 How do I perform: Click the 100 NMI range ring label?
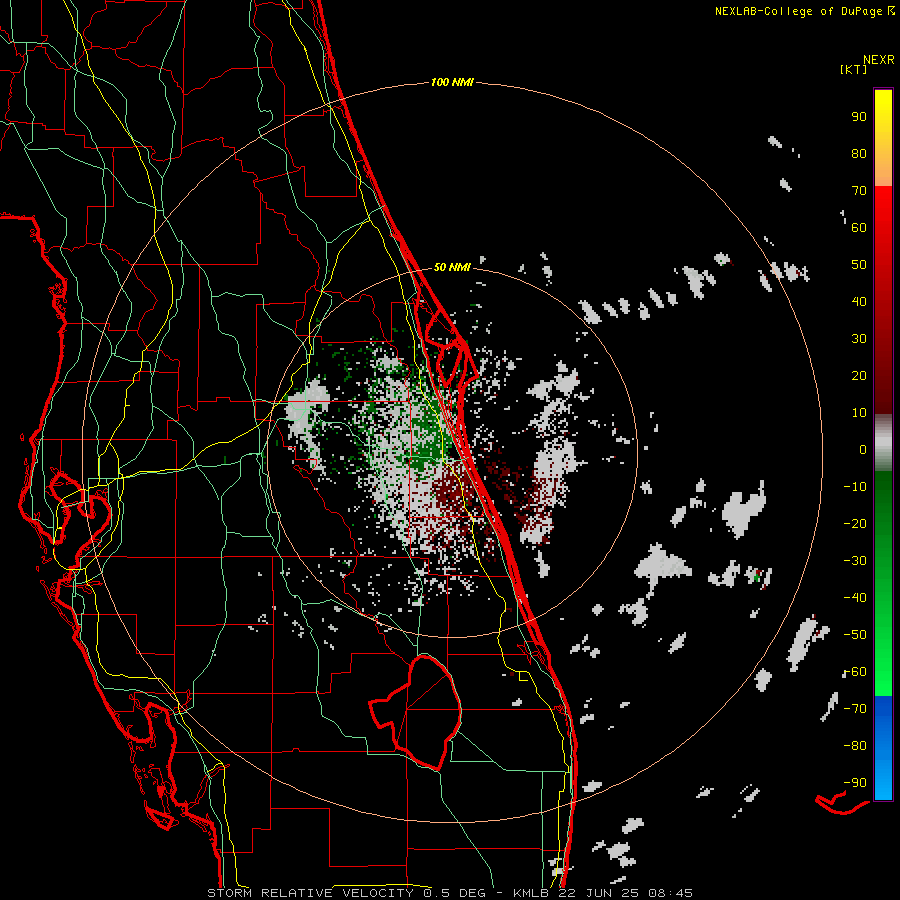tap(452, 82)
